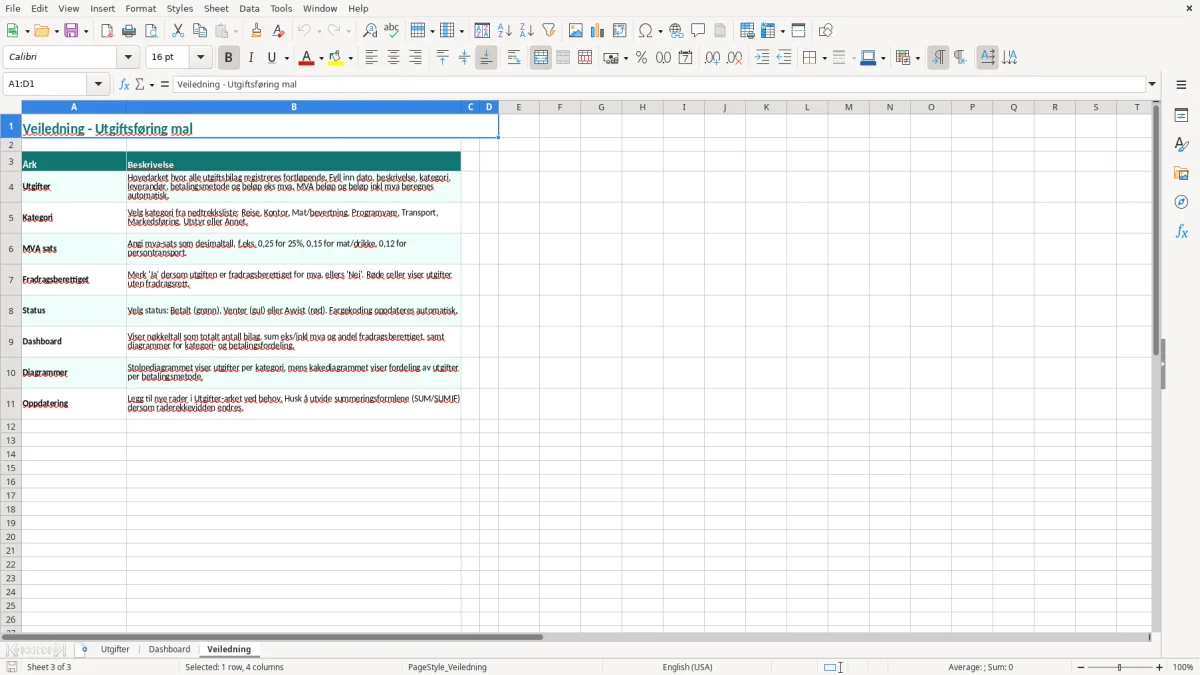Toggle Italic formatting
Image resolution: width=1200 pixels, height=675 pixels.
coord(251,58)
